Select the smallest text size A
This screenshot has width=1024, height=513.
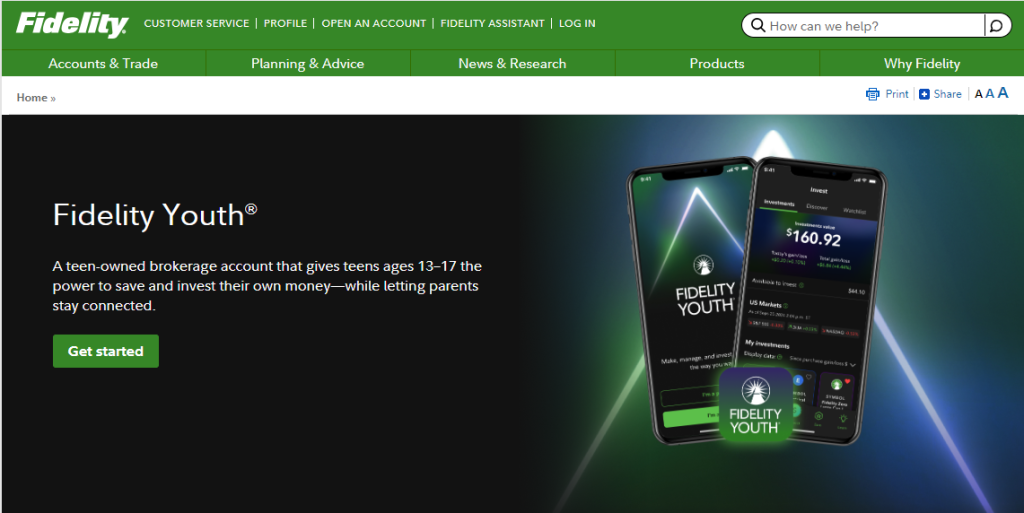(978, 95)
